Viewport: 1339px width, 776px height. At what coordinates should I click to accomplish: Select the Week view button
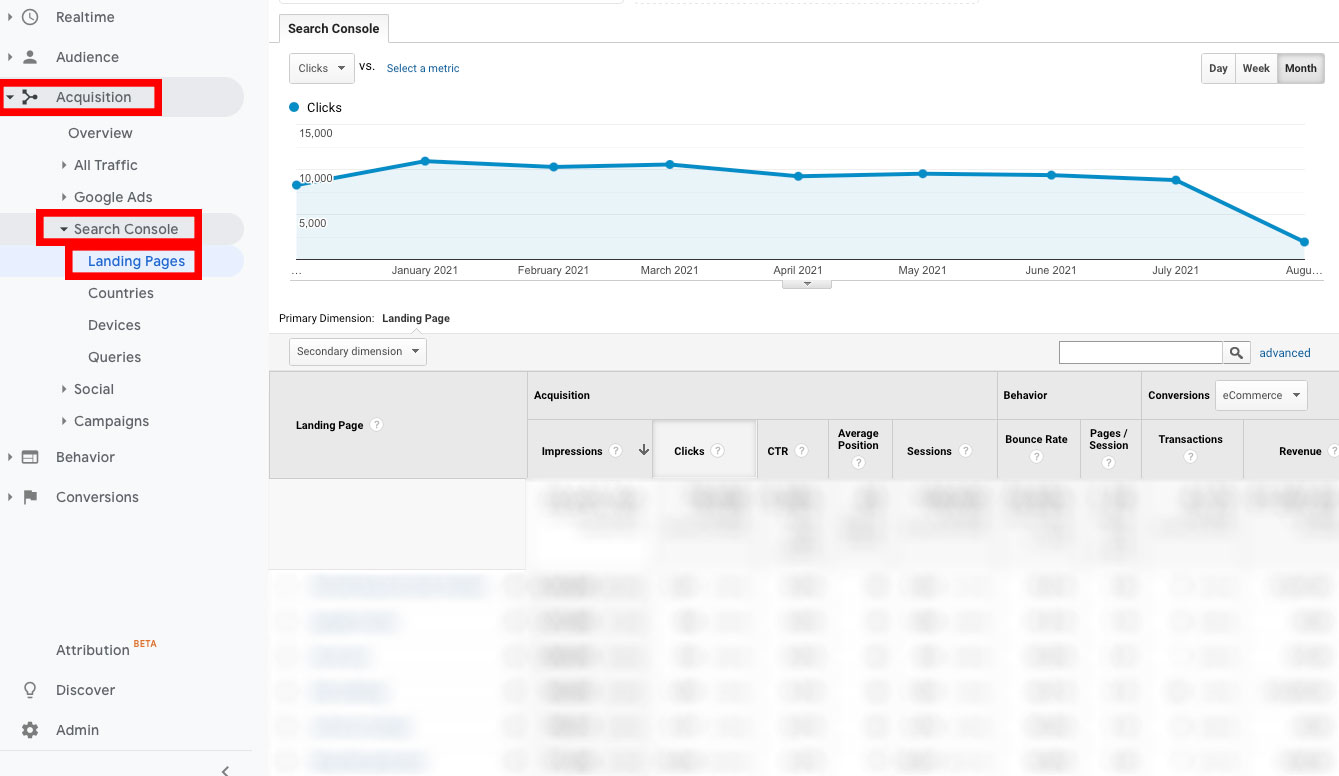pos(1256,68)
